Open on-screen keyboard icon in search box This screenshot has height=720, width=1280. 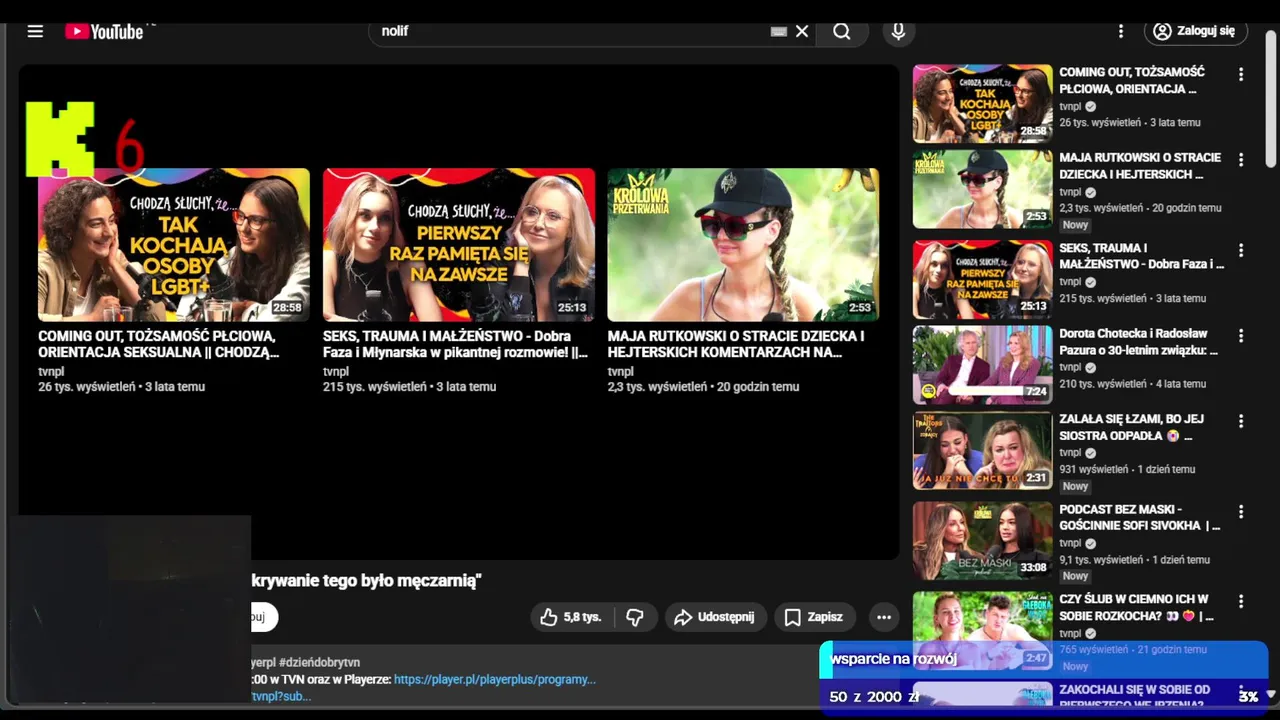779,31
